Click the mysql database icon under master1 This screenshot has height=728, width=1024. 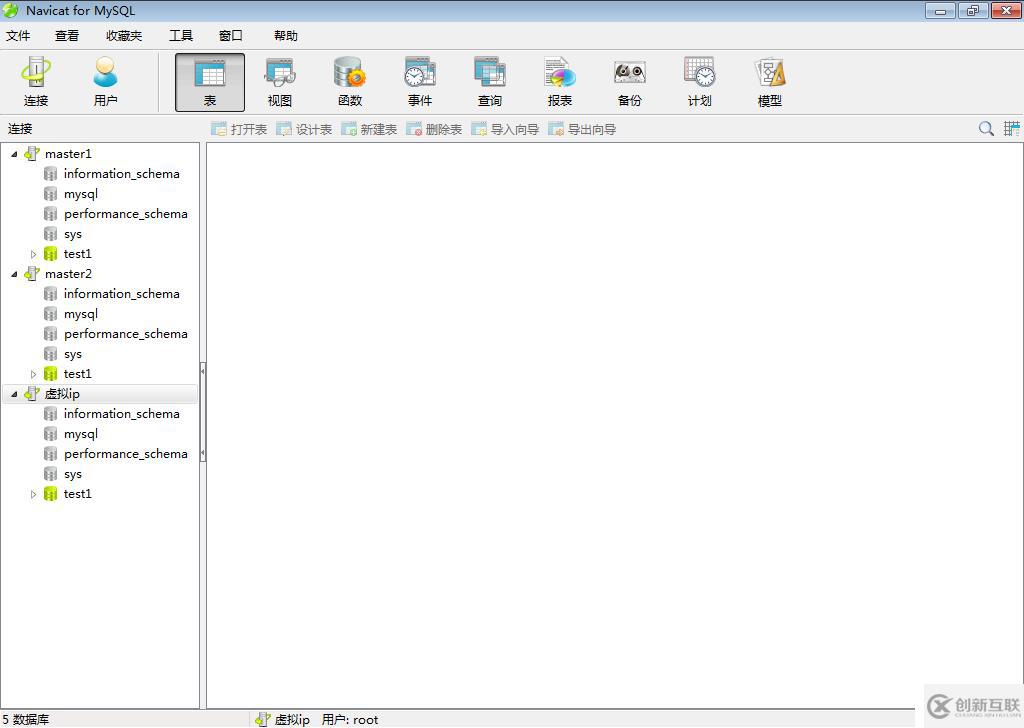click(50, 194)
